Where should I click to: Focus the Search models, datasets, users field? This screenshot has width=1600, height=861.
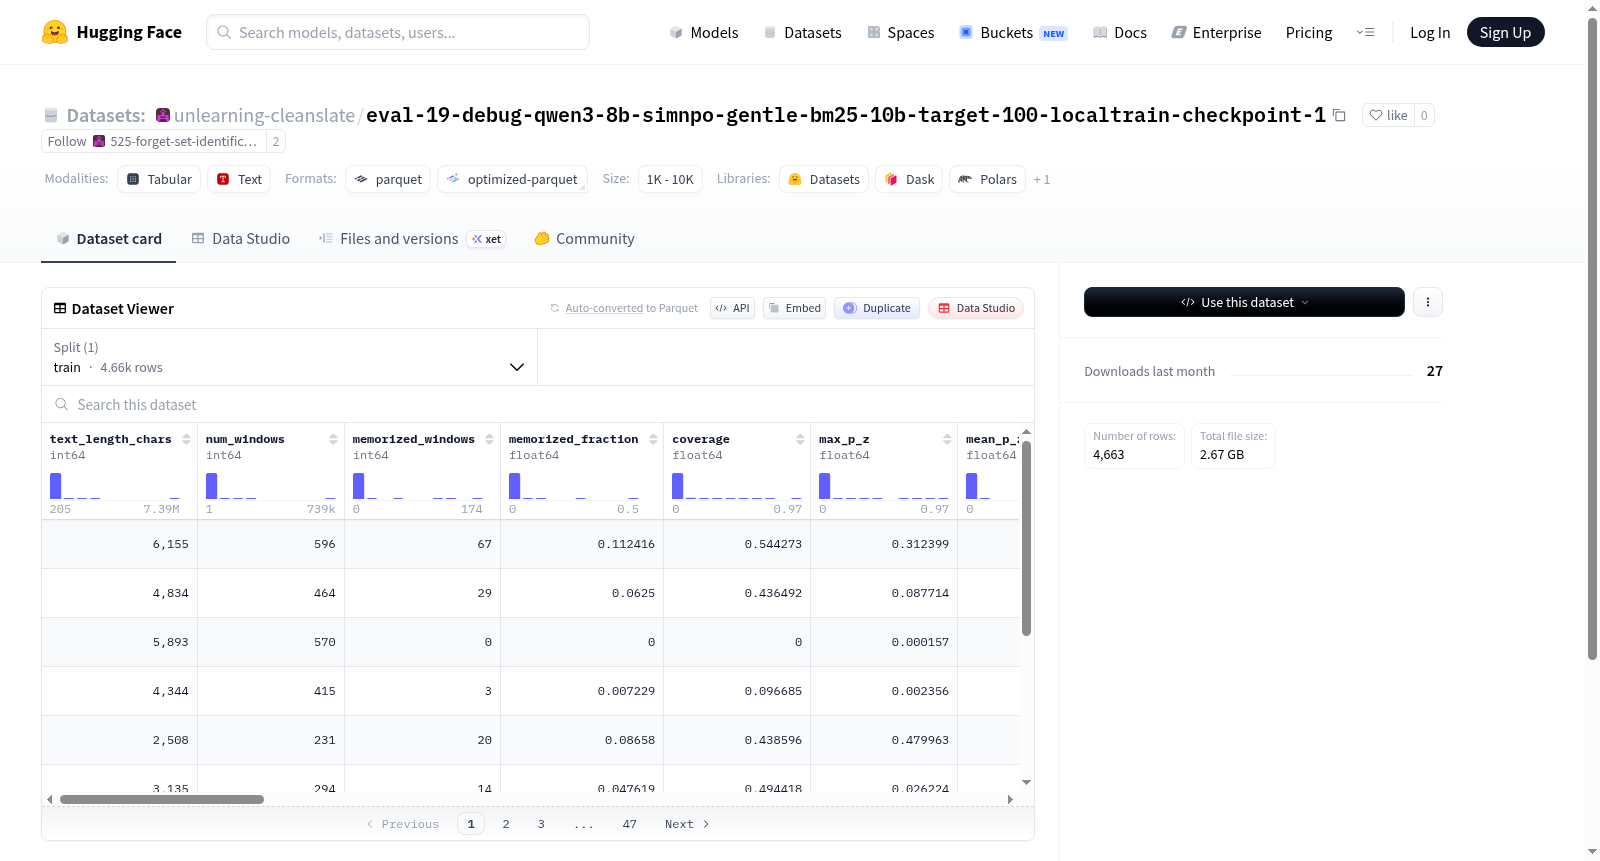(398, 32)
